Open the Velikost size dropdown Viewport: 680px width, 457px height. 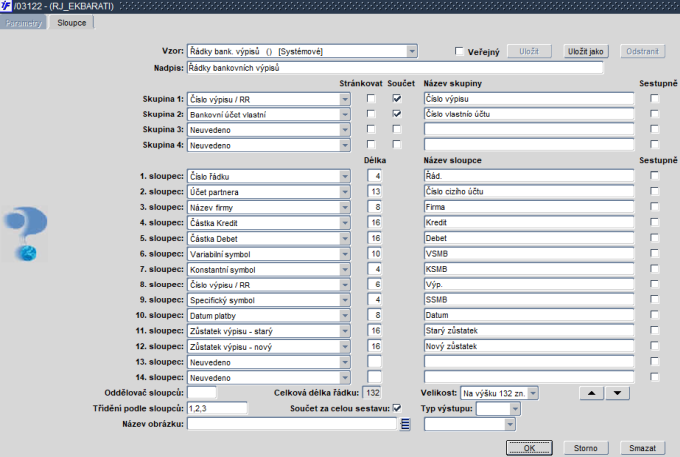(x=532, y=393)
